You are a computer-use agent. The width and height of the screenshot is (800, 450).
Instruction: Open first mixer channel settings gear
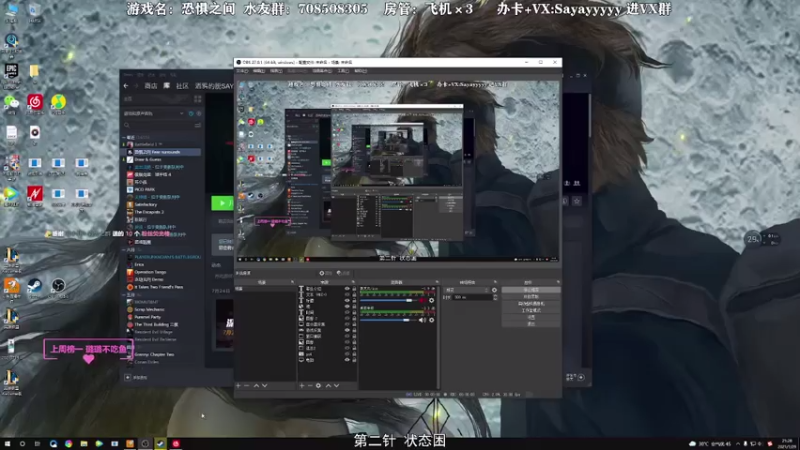point(432,301)
